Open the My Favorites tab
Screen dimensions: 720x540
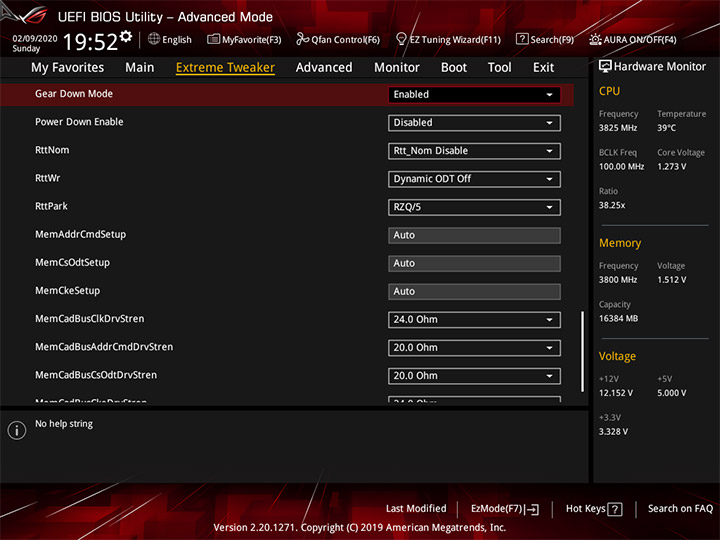68,68
